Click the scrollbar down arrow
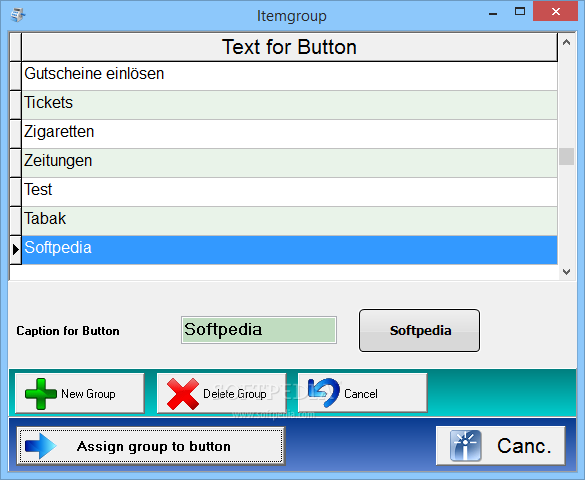The height and width of the screenshot is (480, 585). [x=566, y=272]
